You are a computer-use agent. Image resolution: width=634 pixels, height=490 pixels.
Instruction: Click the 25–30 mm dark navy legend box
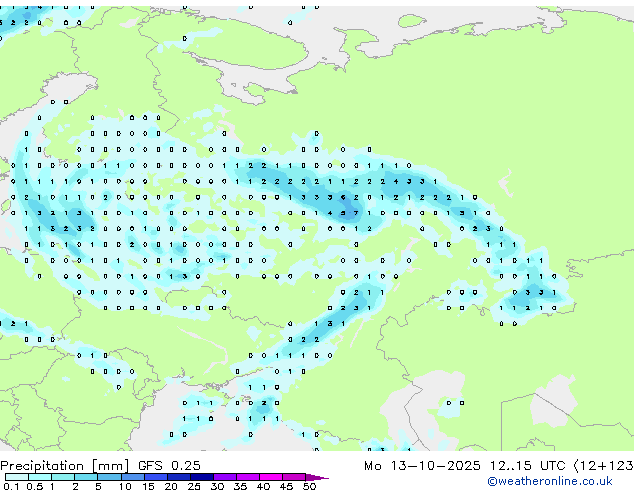click(201, 477)
